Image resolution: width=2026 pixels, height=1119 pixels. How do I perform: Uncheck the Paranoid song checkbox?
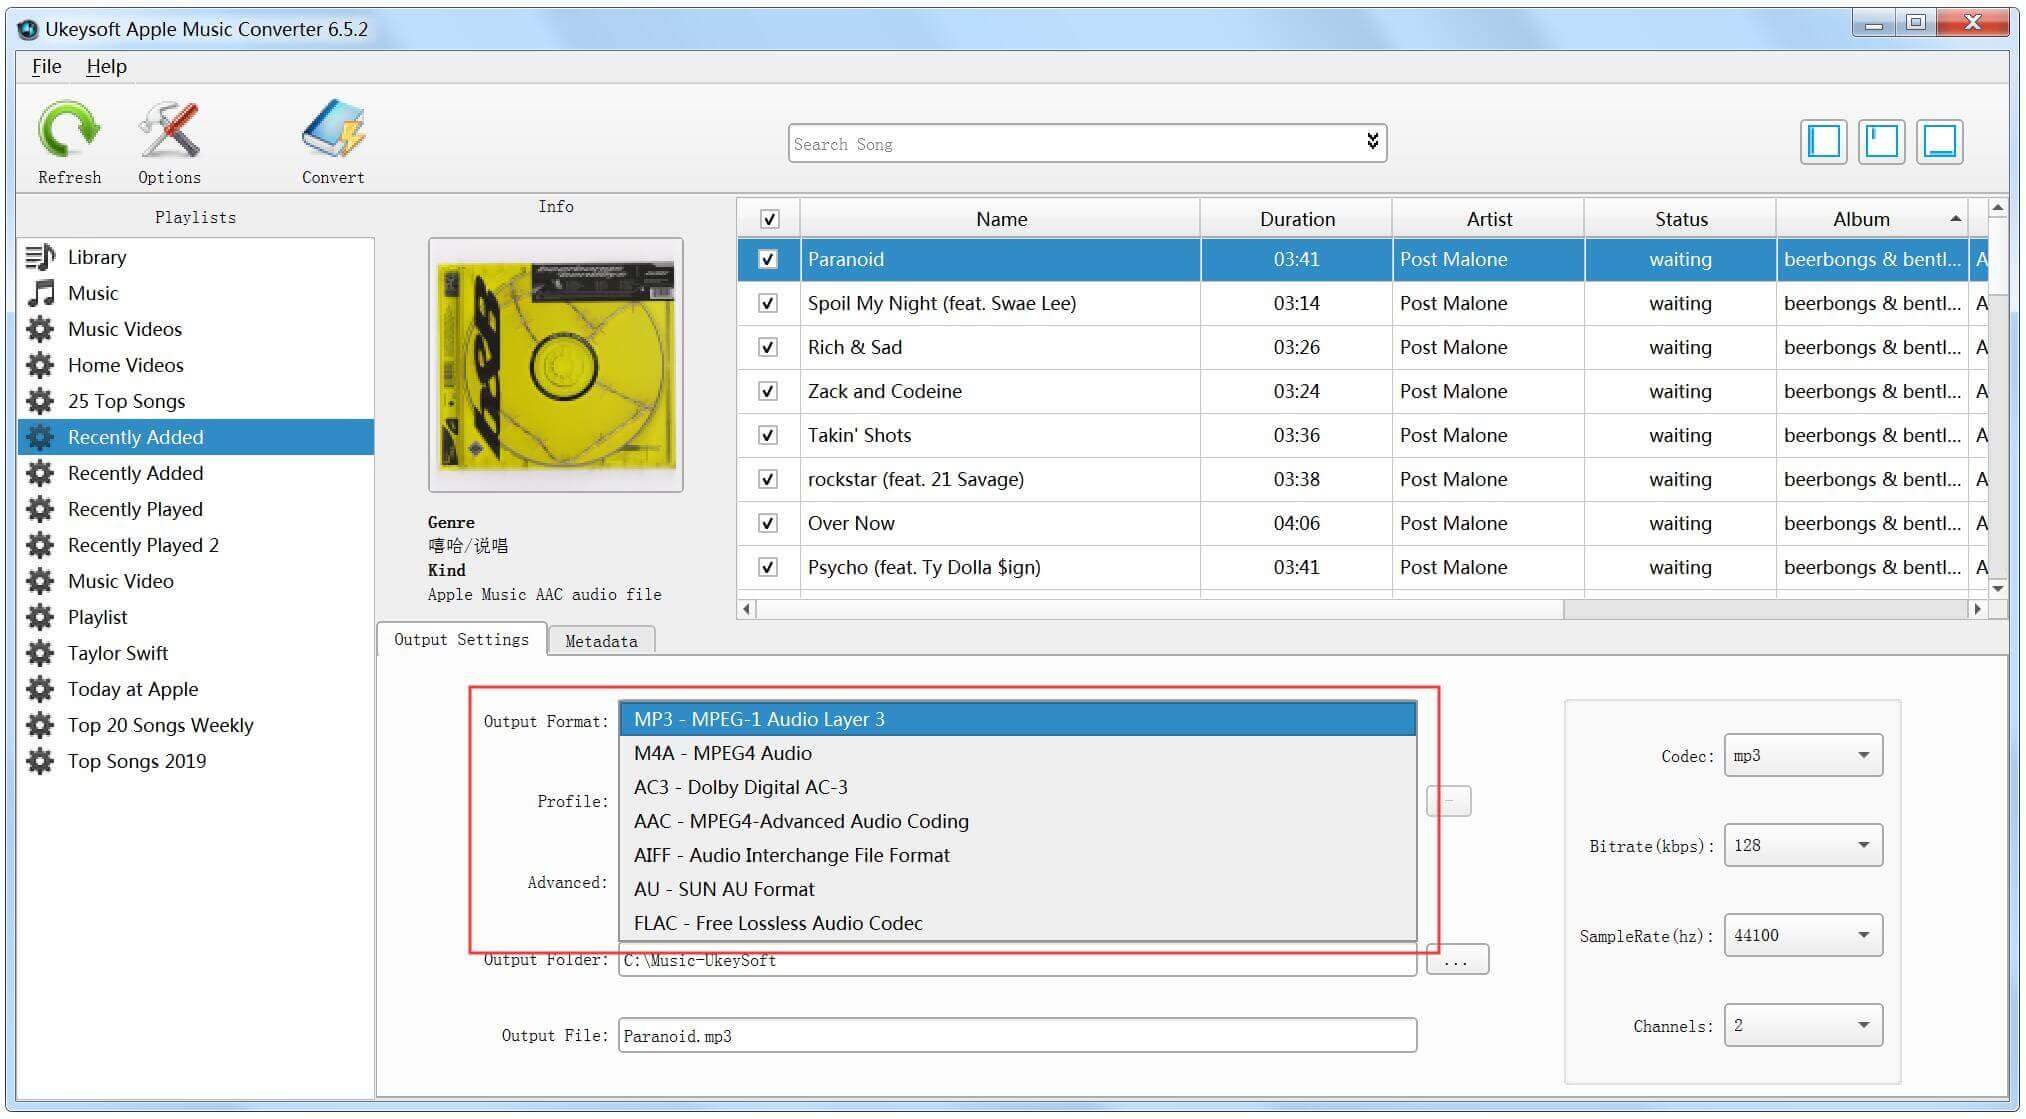pyautogui.click(x=767, y=259)
